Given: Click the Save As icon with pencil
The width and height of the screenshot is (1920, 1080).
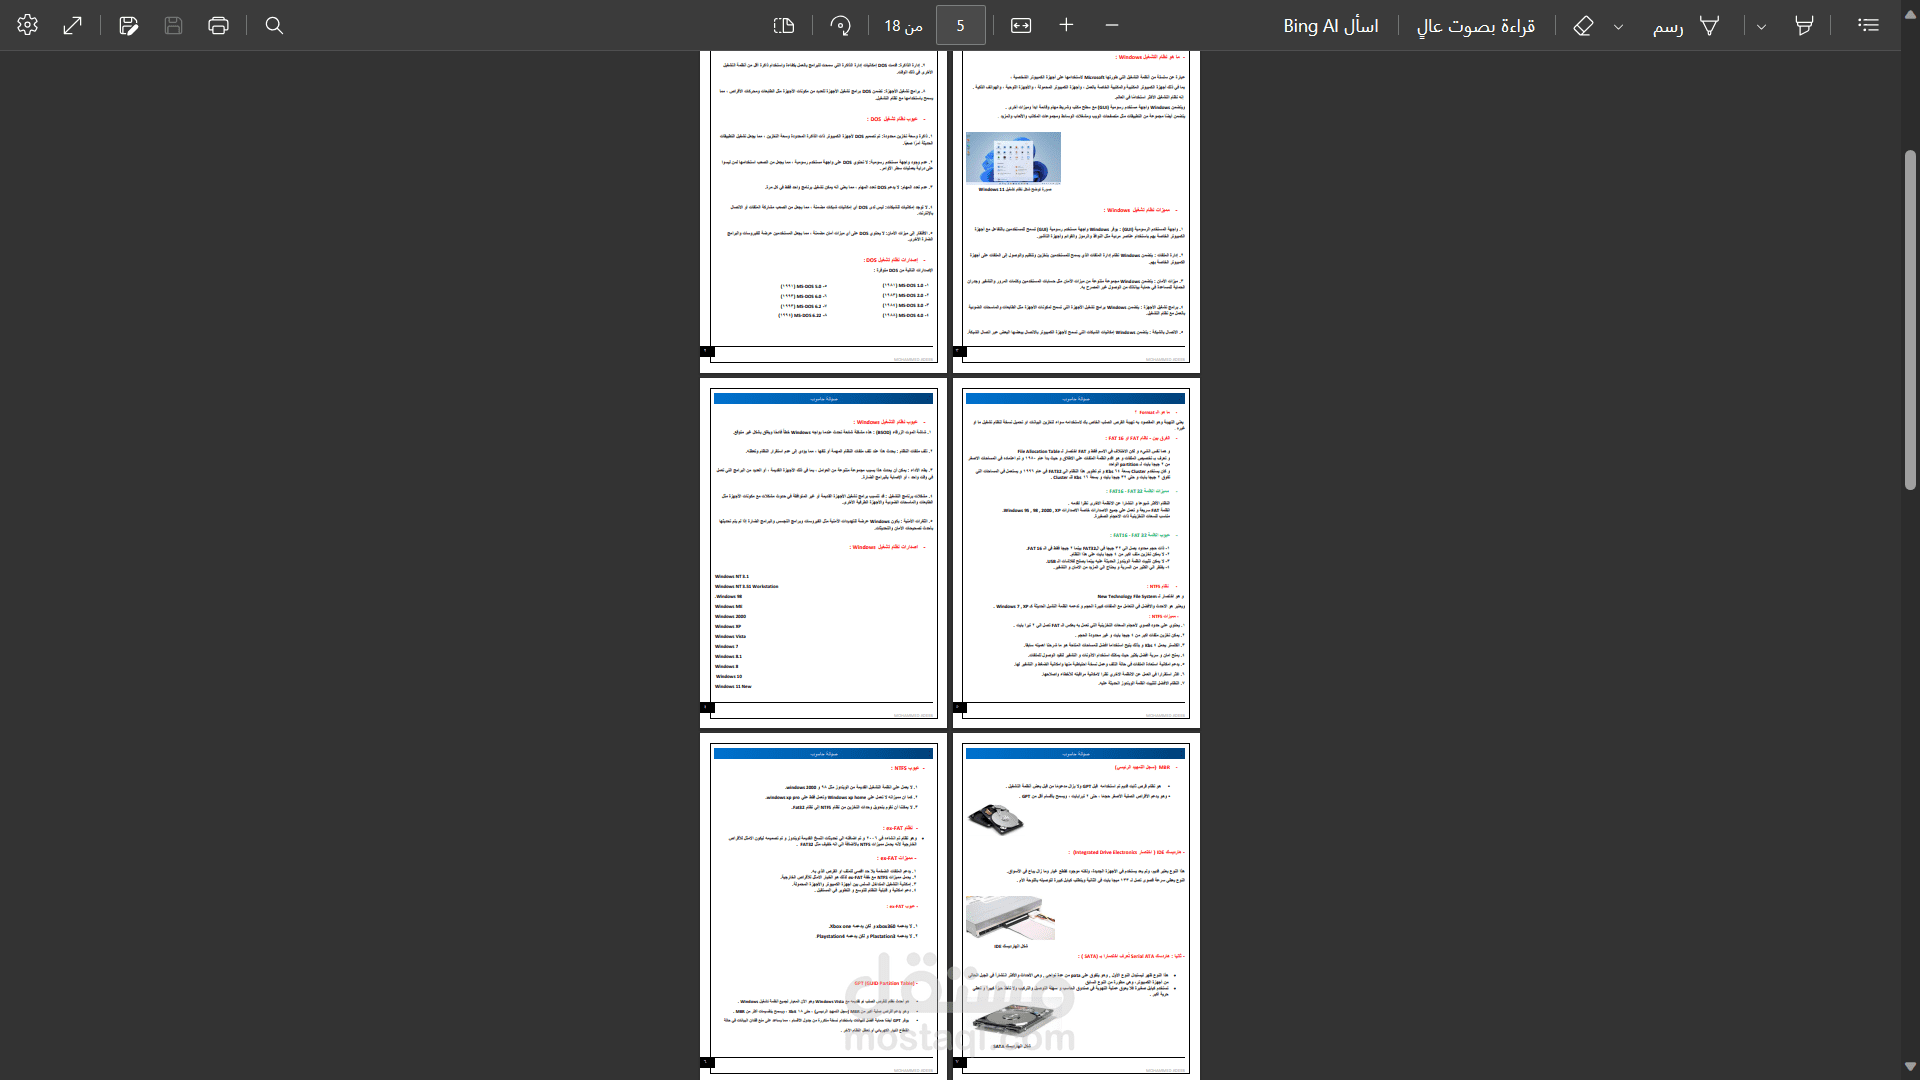Looking at the screenshot, I should pyautogui.click(x=129, y=25).
